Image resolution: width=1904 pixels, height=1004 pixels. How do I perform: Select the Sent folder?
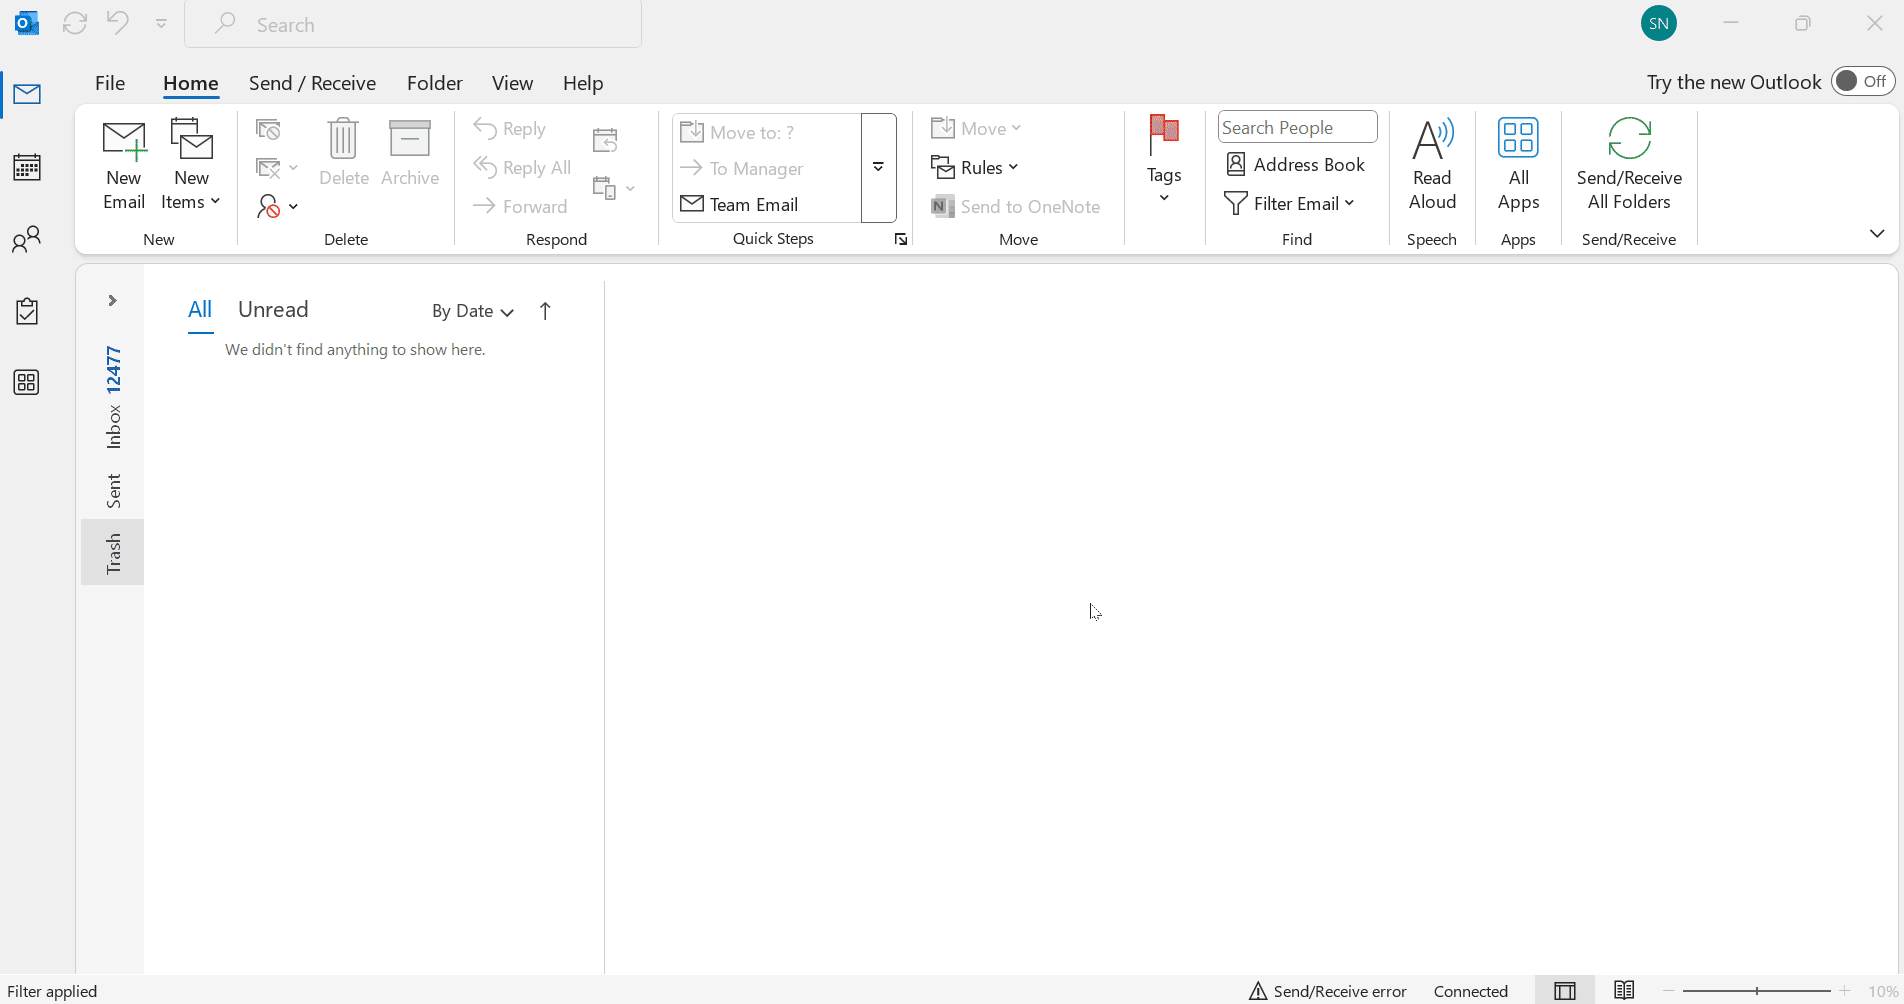tap(113, 491)
